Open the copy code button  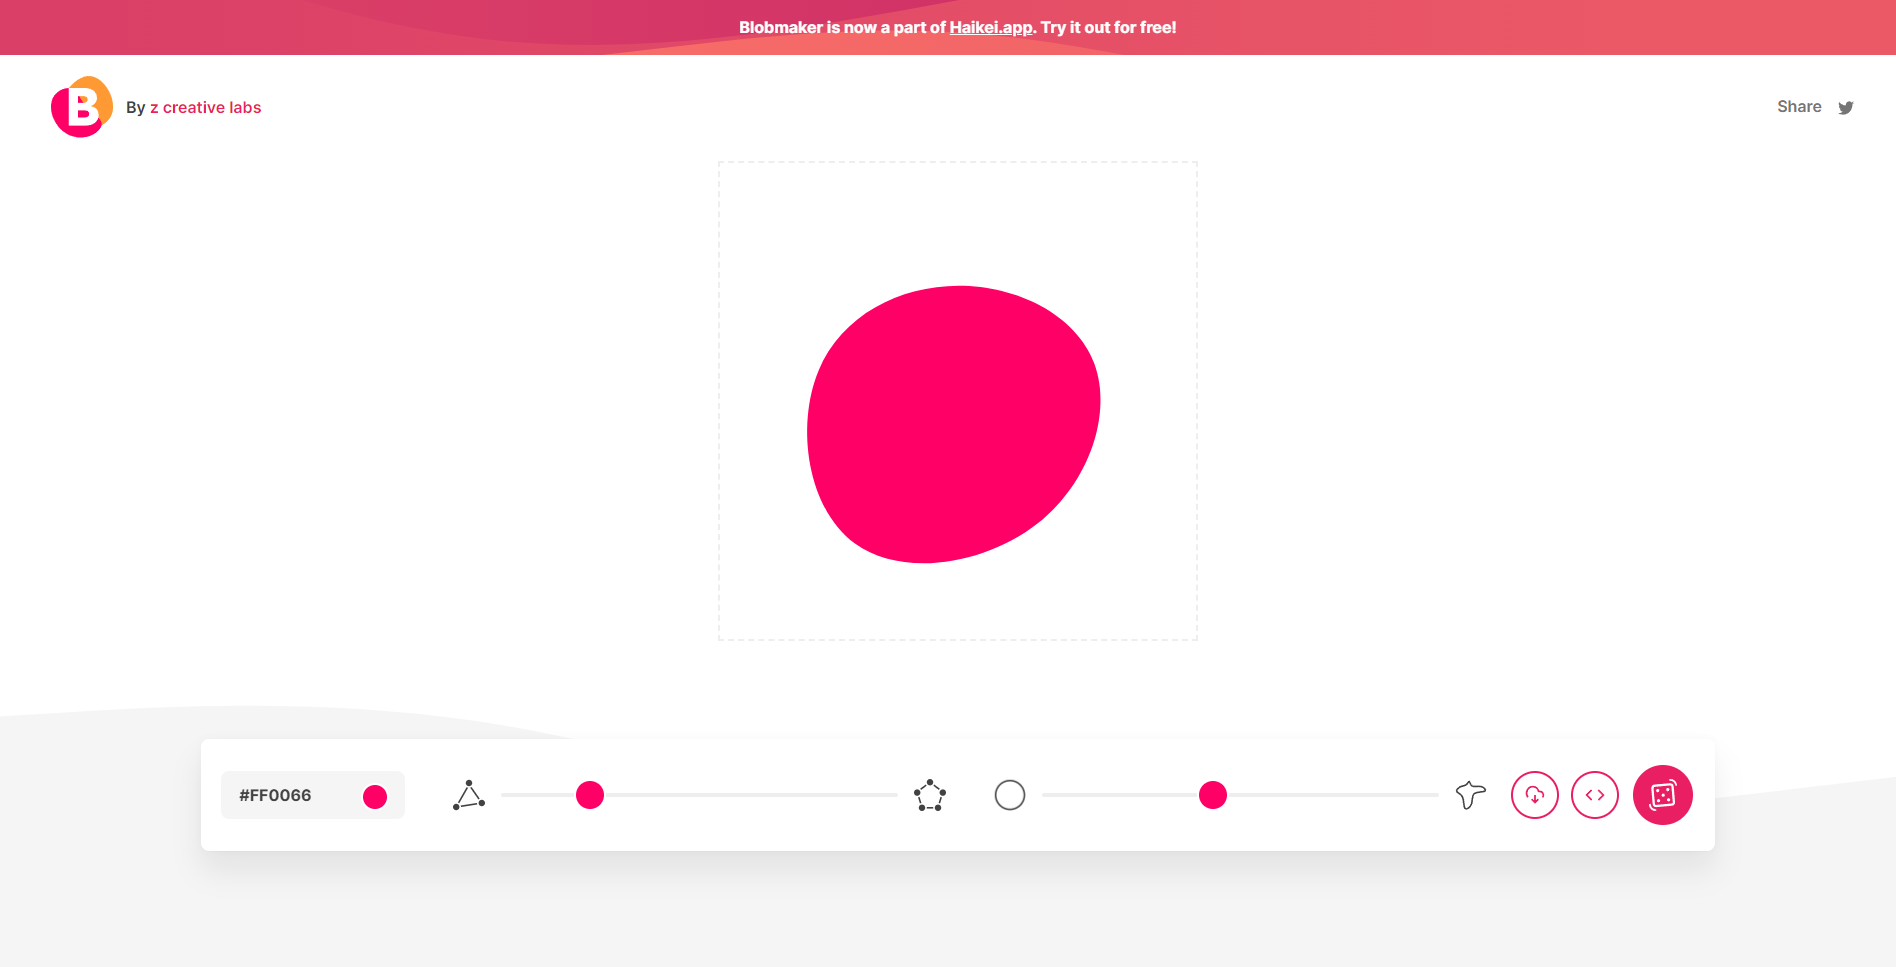coord(1595,795)
